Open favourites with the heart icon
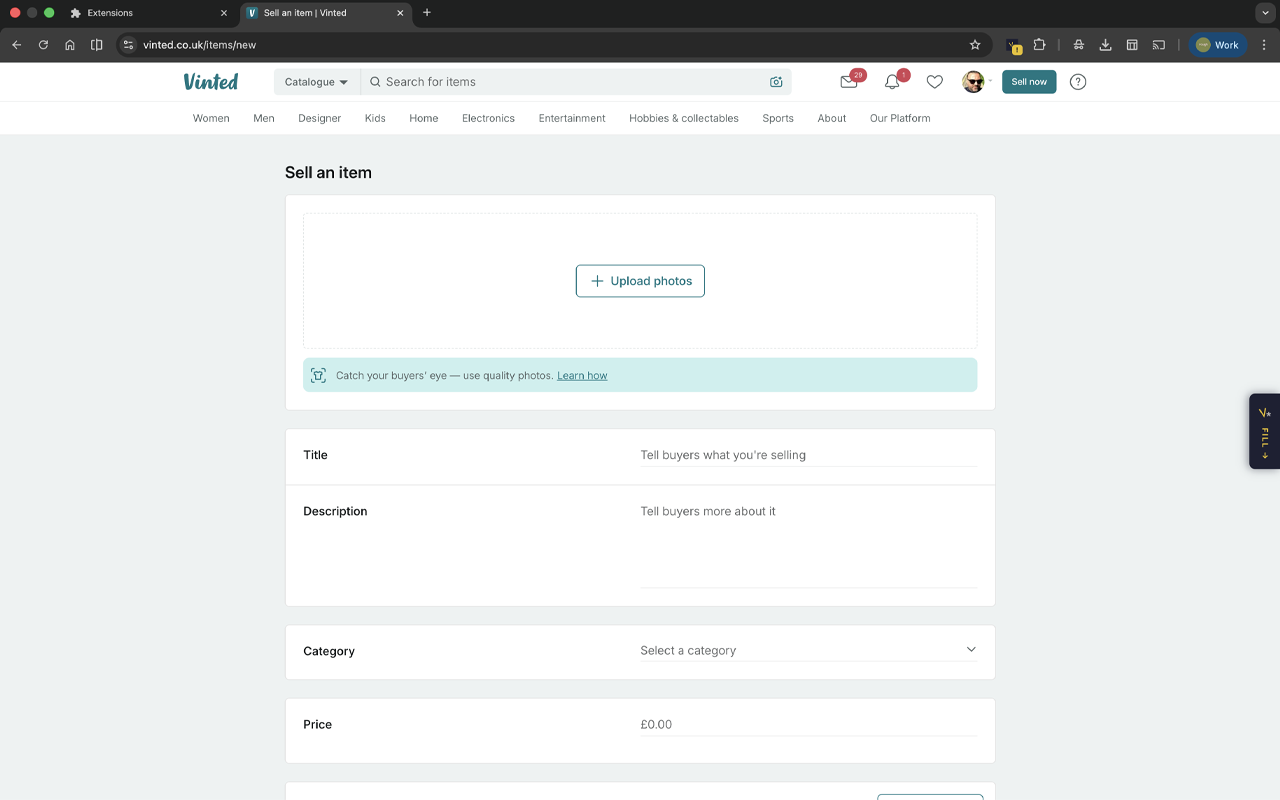 pos(934,82)
